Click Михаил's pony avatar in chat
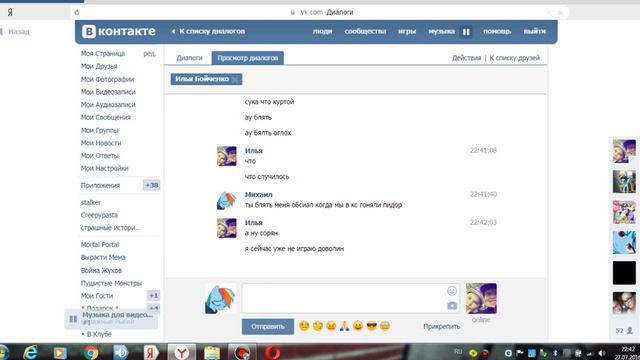 coord(227,200)
